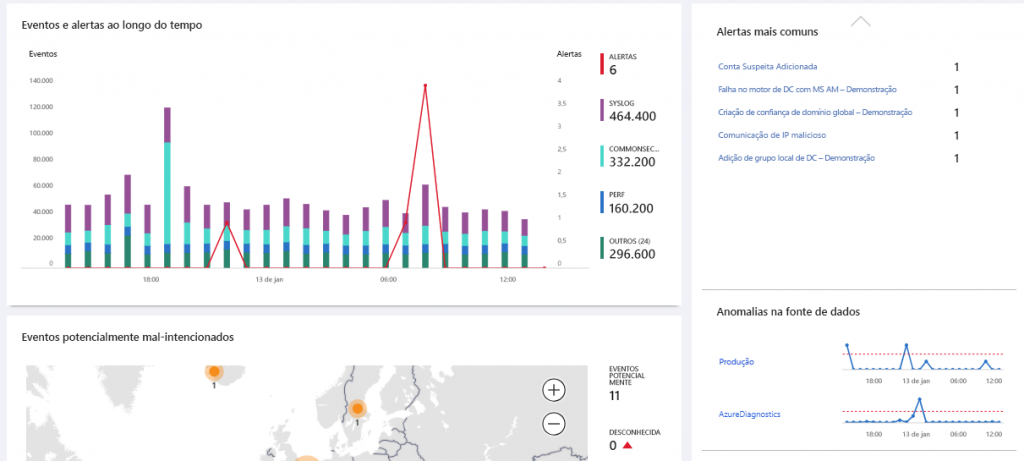
Task: Click the green OUTROS (24) legend entry
Action: tap(632, 248)
